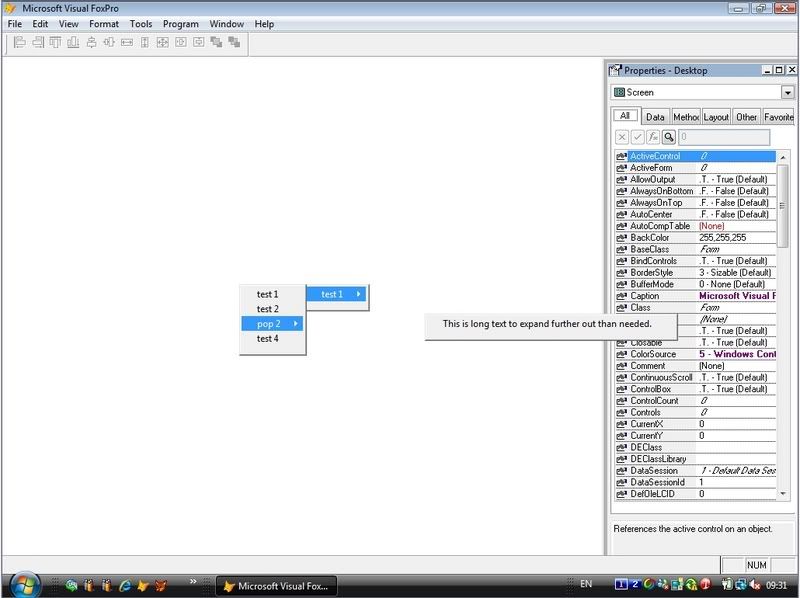Click the fx expression builder icon
800x598 pixels.
point(652,137)
